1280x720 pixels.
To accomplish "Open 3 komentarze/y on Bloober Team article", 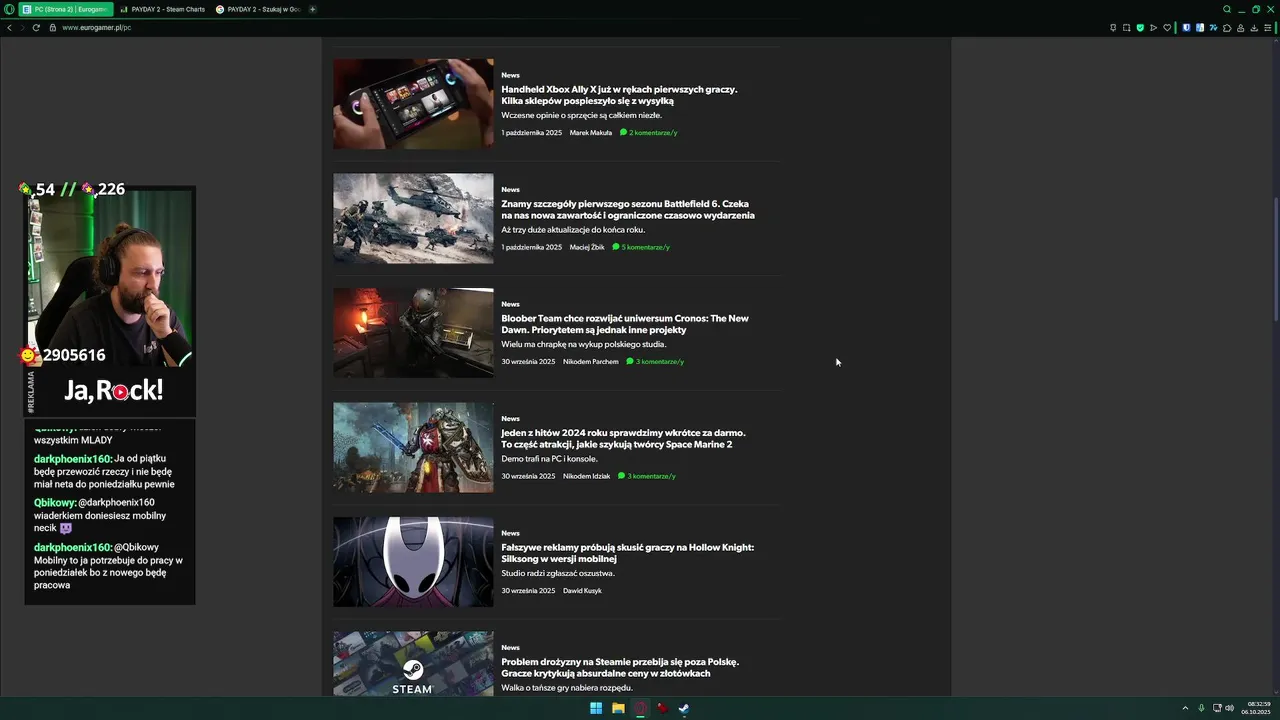I will 655,361.
